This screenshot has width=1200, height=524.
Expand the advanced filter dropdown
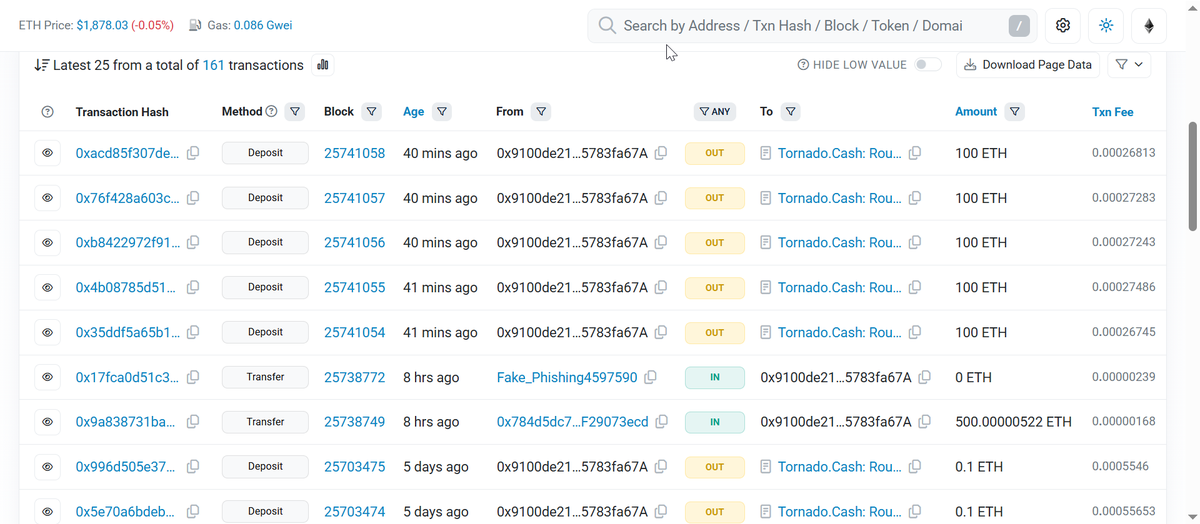pos(1128,65)
